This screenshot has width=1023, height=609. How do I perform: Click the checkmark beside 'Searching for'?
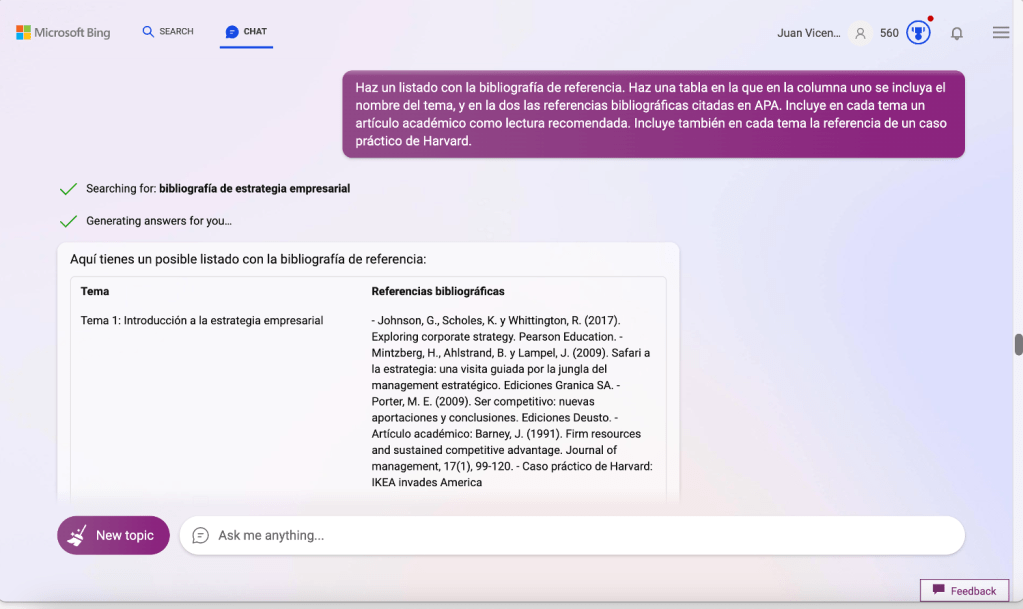pyautogui.click(x=68, y=189)
